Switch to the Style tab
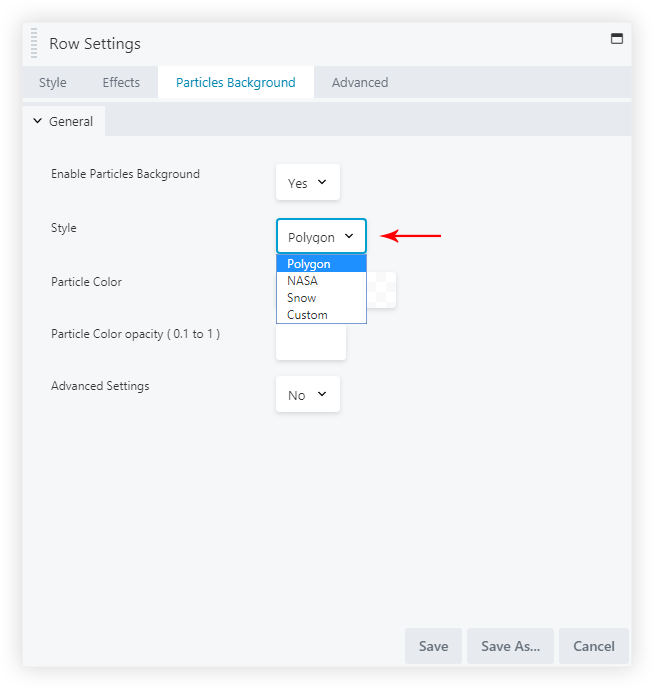The height and width of the screenshot is (689, 654). (53, 83)
